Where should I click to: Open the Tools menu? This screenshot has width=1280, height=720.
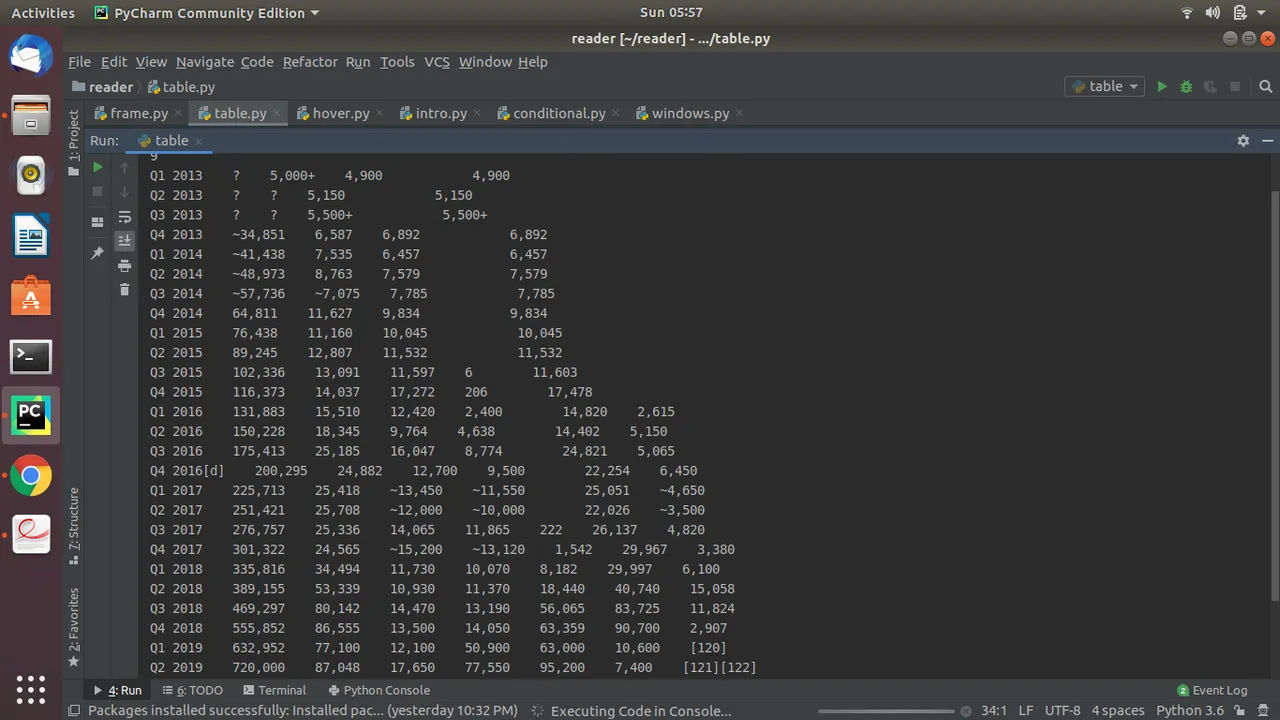pos(397,62)
